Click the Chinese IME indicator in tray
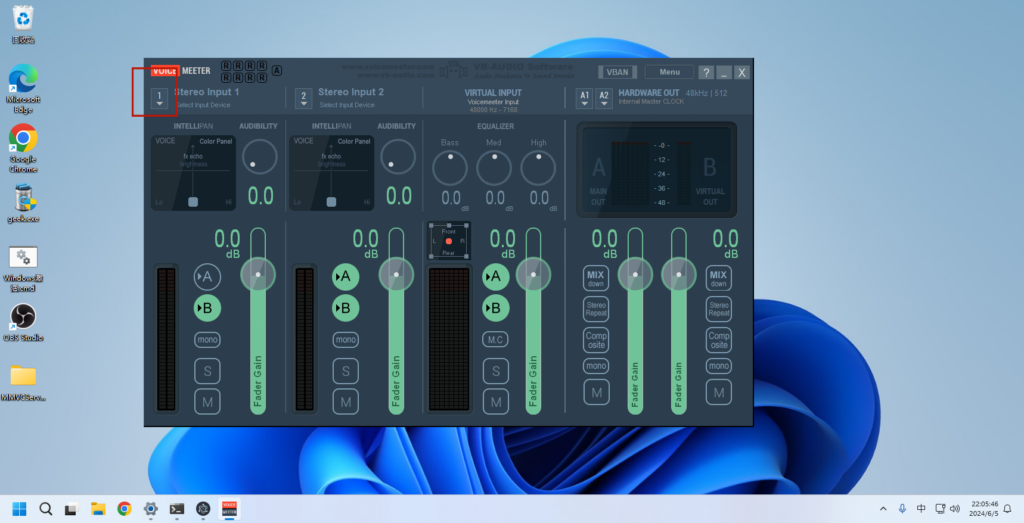Screen dimensions: 1024x523 click(921, 509)
